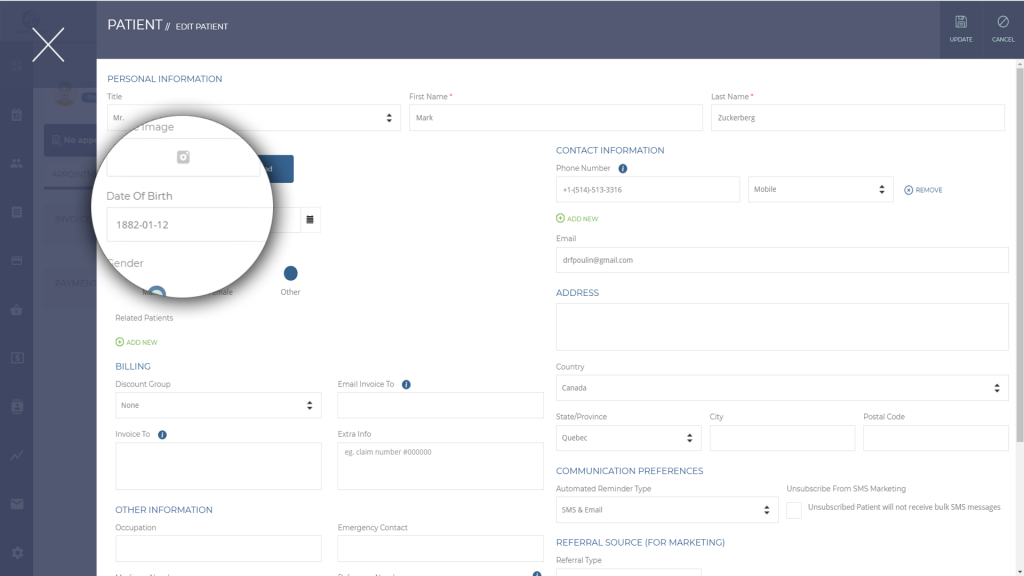Viewport: 1024px width, 576px height.
Task: Click the City input field
Action: (x=782, y=438)
